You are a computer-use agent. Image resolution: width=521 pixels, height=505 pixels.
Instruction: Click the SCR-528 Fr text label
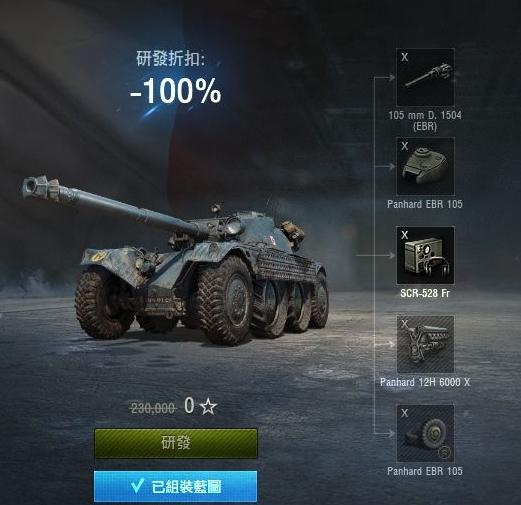(x=425, y=293)
